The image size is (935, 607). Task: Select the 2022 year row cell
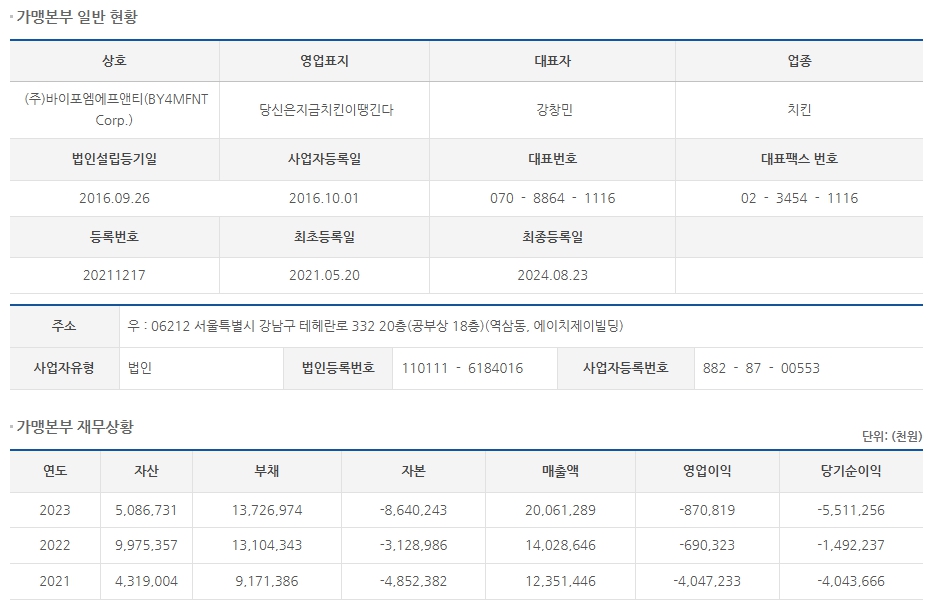tap(55, 546)
